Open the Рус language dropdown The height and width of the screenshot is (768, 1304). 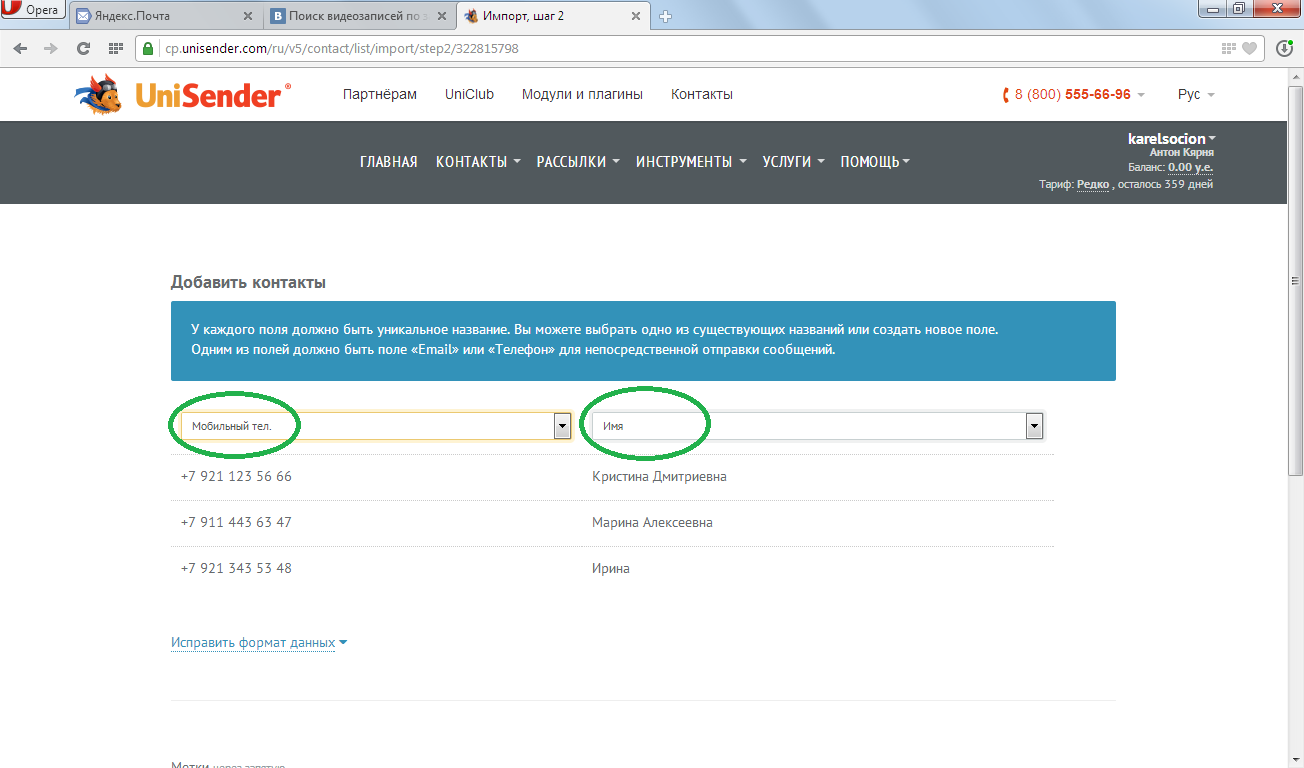[x=1196, y=95]
